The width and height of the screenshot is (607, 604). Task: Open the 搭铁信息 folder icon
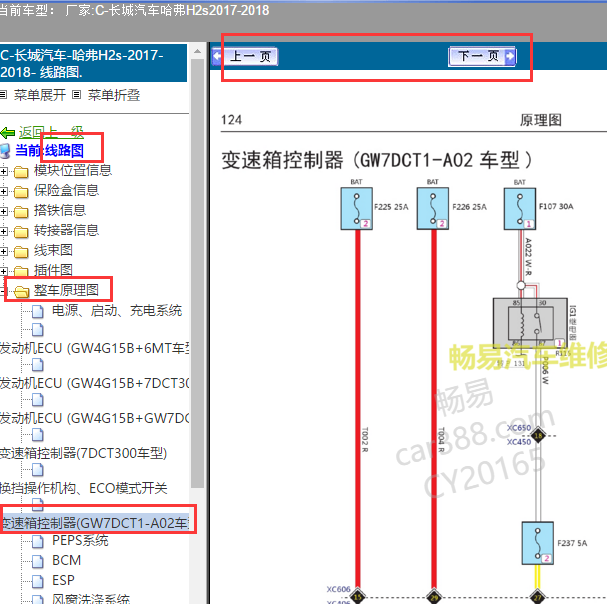pos(21,212)
